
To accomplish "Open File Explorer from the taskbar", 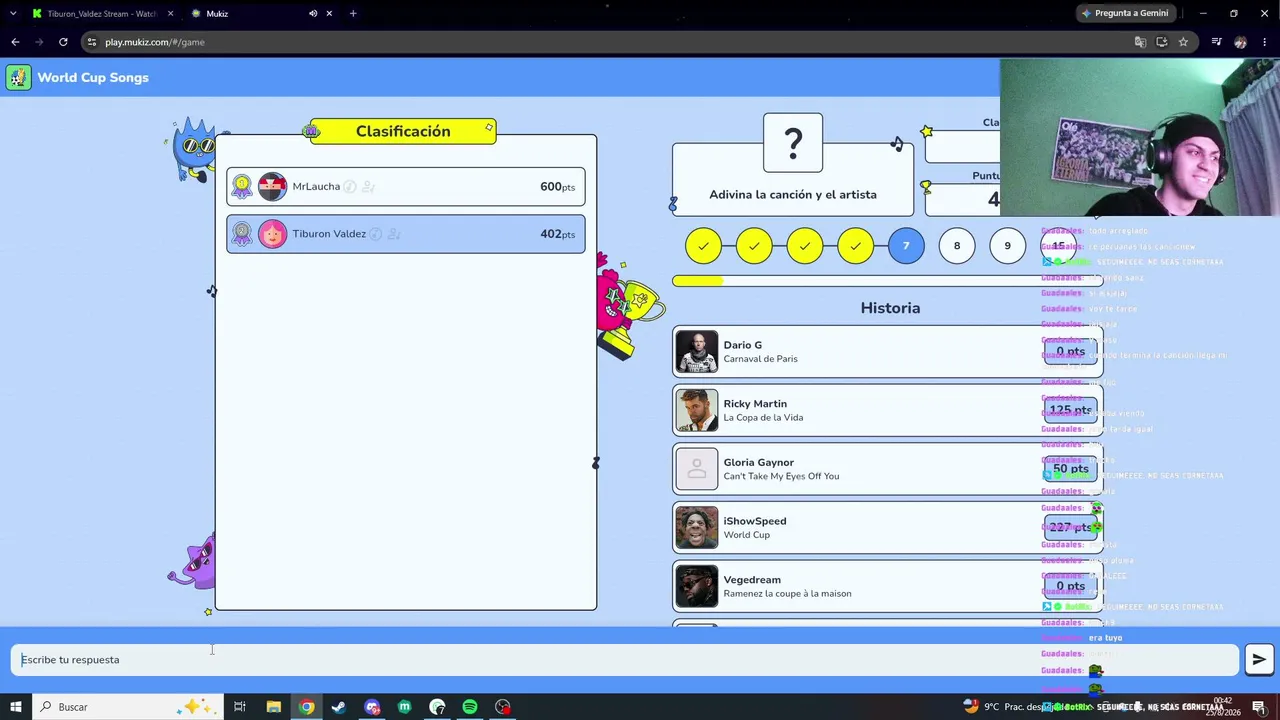I will [x=273, y=707].
